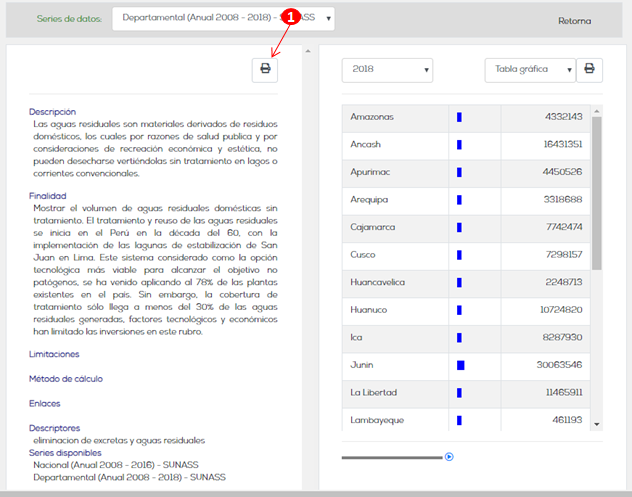Click the table scrollbar down arrow
The height and width of the screenshot is (497, 632).
point(597,424)
